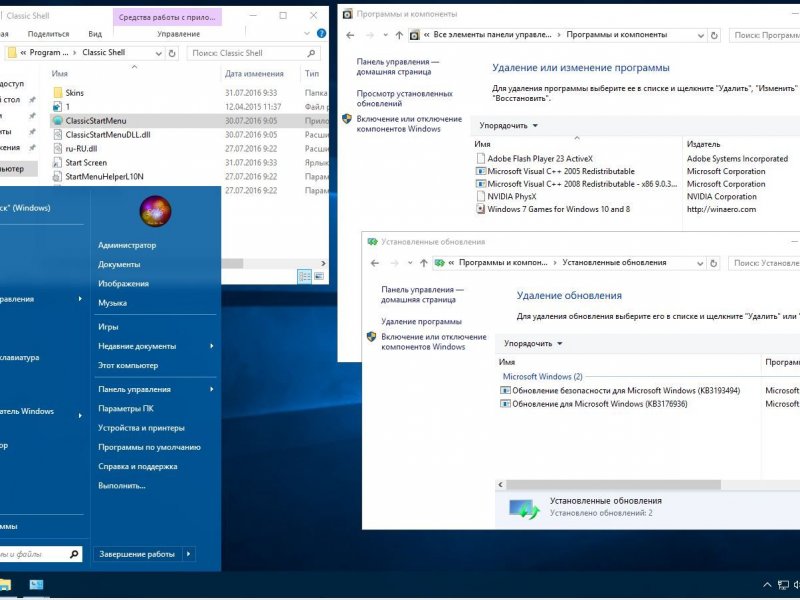Screen dimensions: 800x600
Task: Sort by Дата изменения column header
Action: click(254, 73)
